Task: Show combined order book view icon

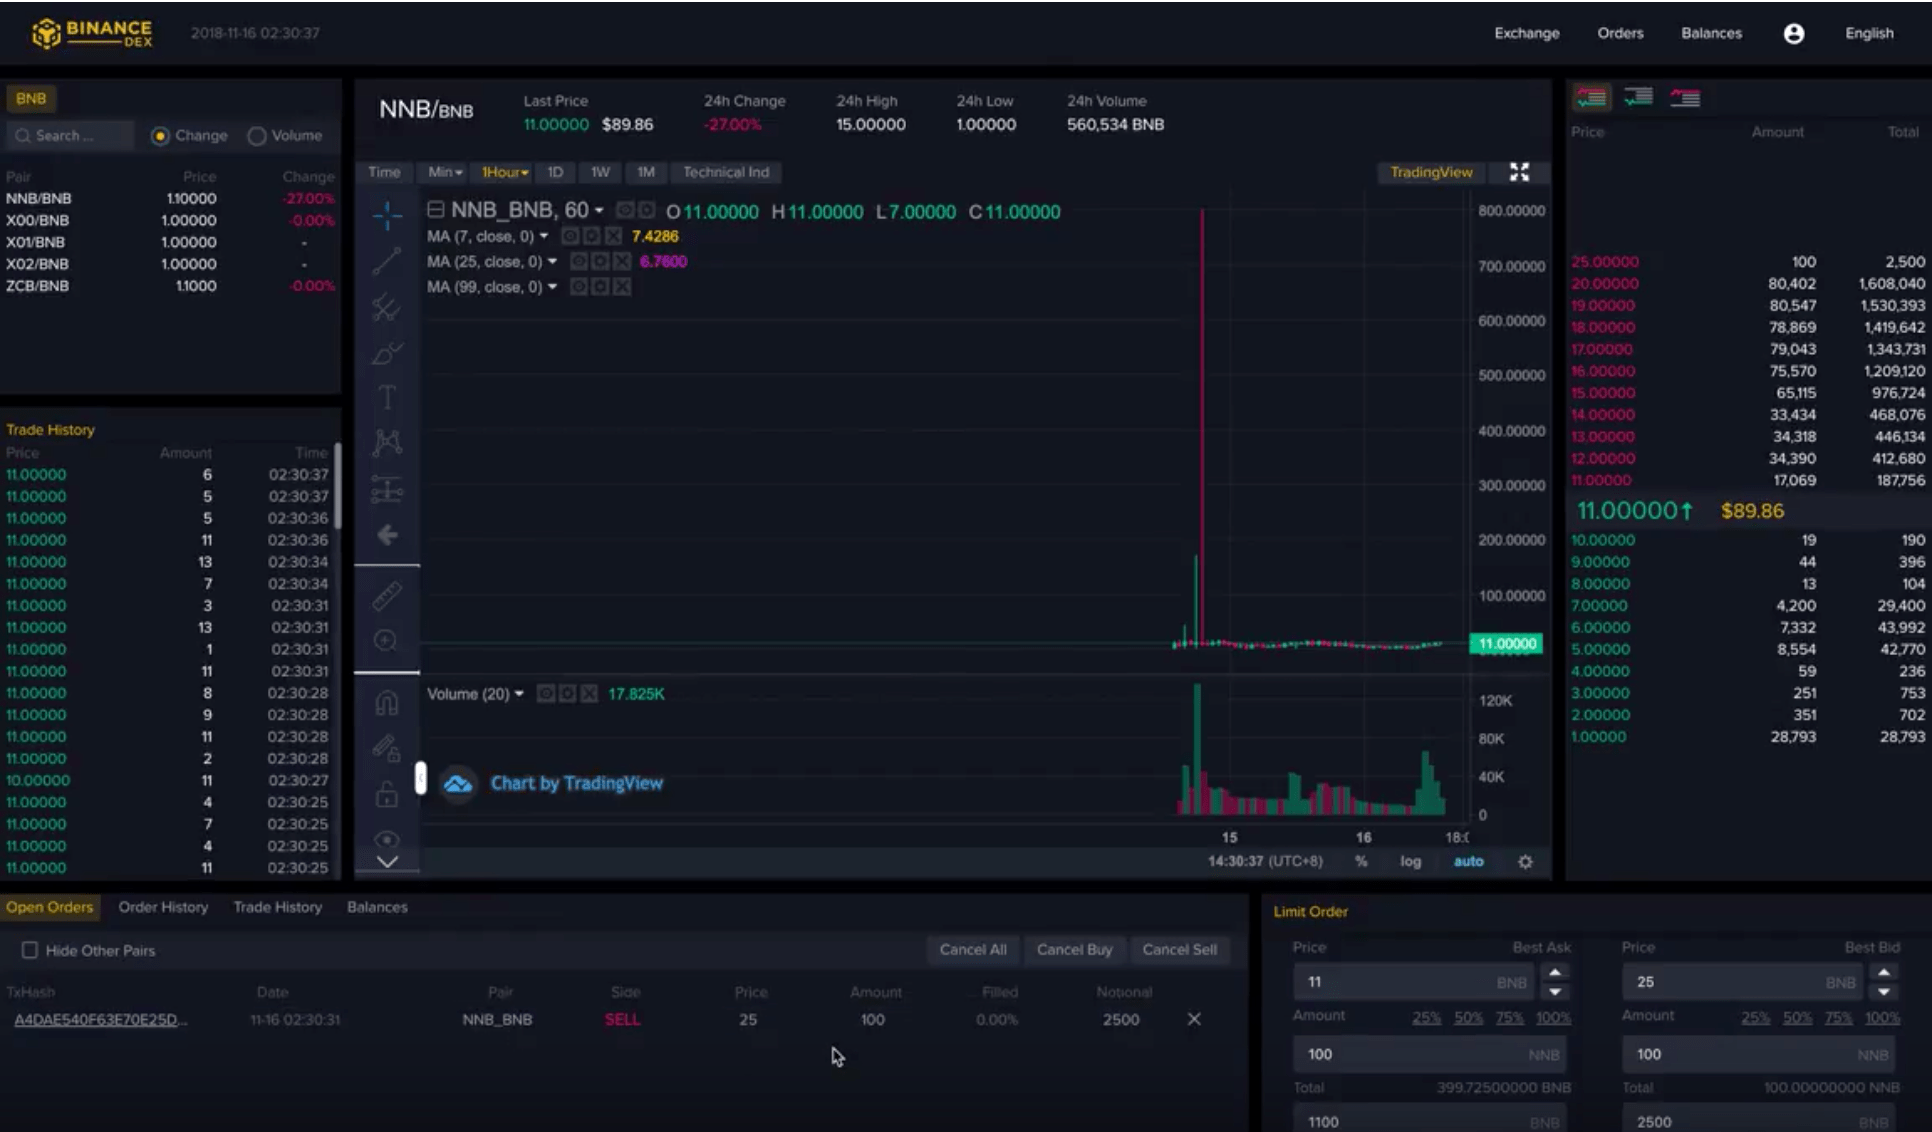Action: [1591, 97]
